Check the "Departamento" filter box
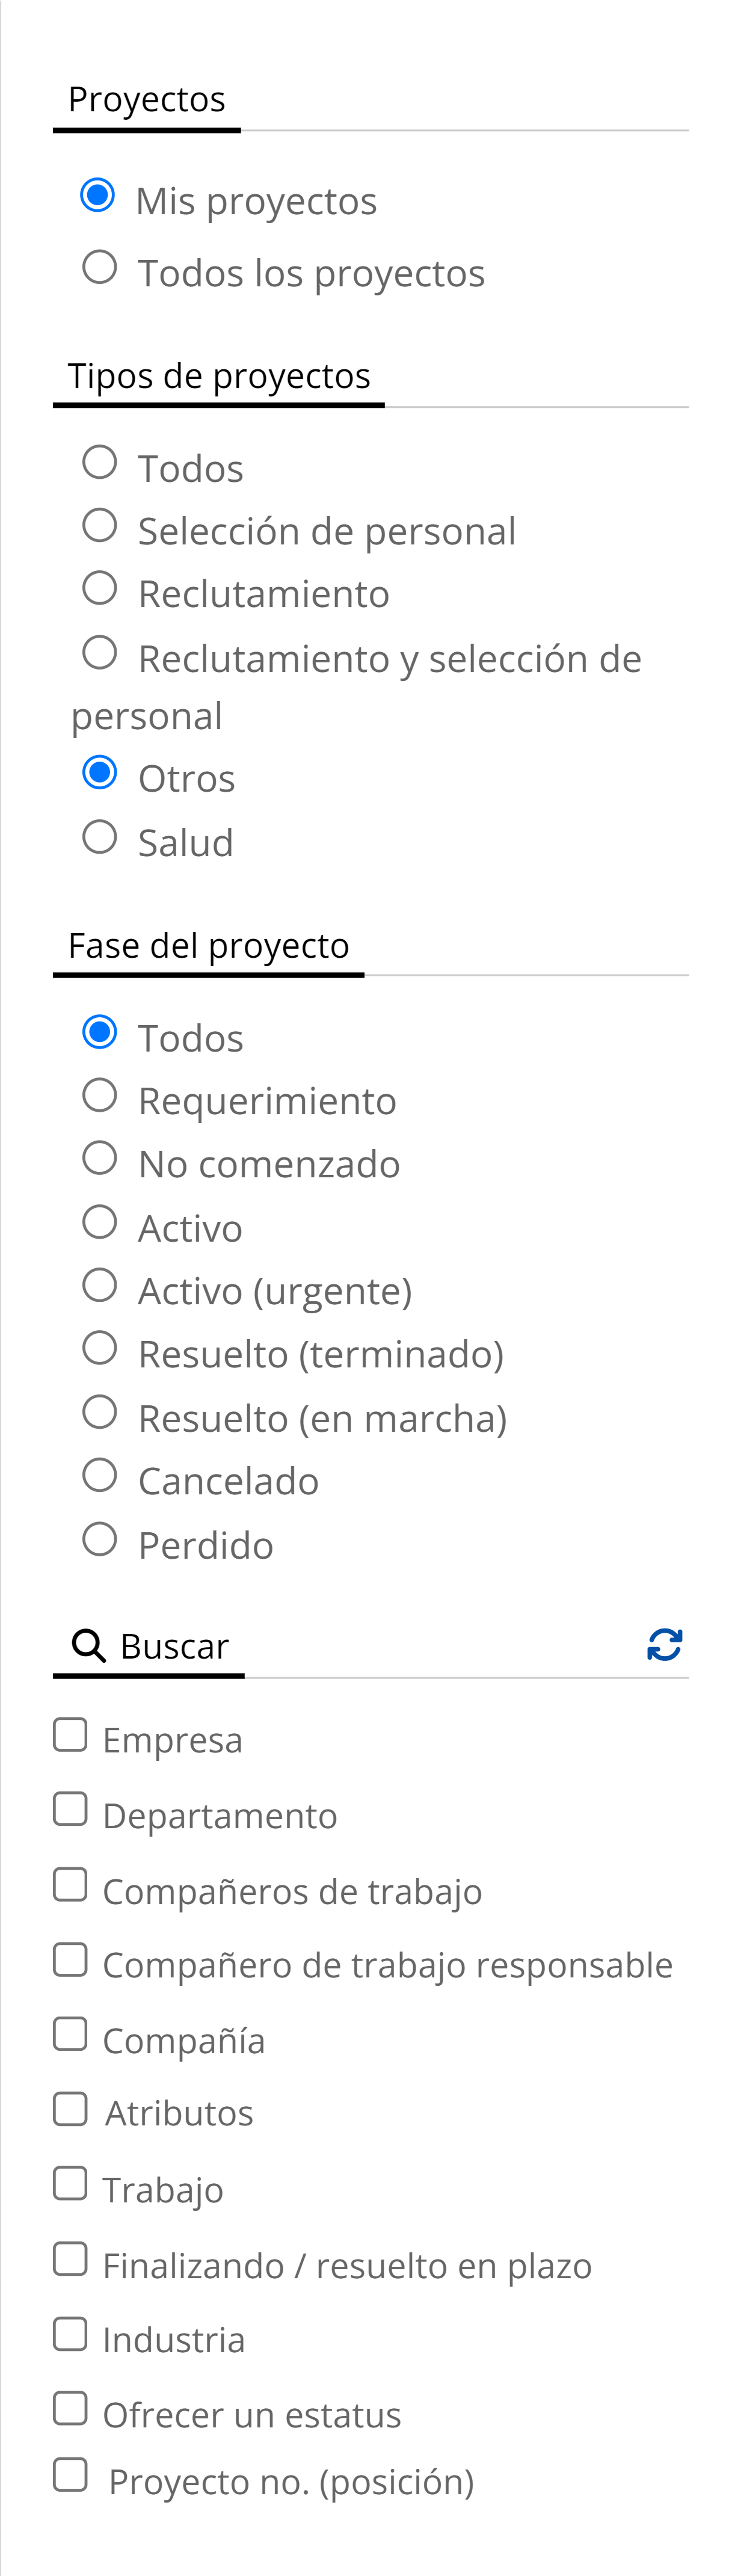The width and height of the screenshot is (732, 2576). 70,1809
